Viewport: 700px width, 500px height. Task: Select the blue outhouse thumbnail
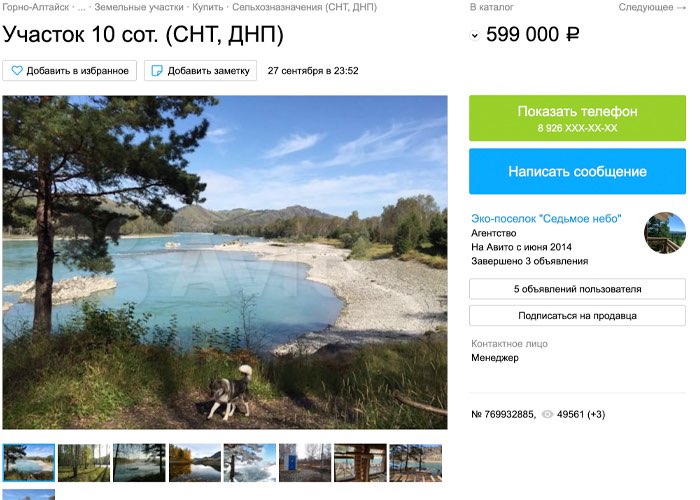[x=304, y=462]
